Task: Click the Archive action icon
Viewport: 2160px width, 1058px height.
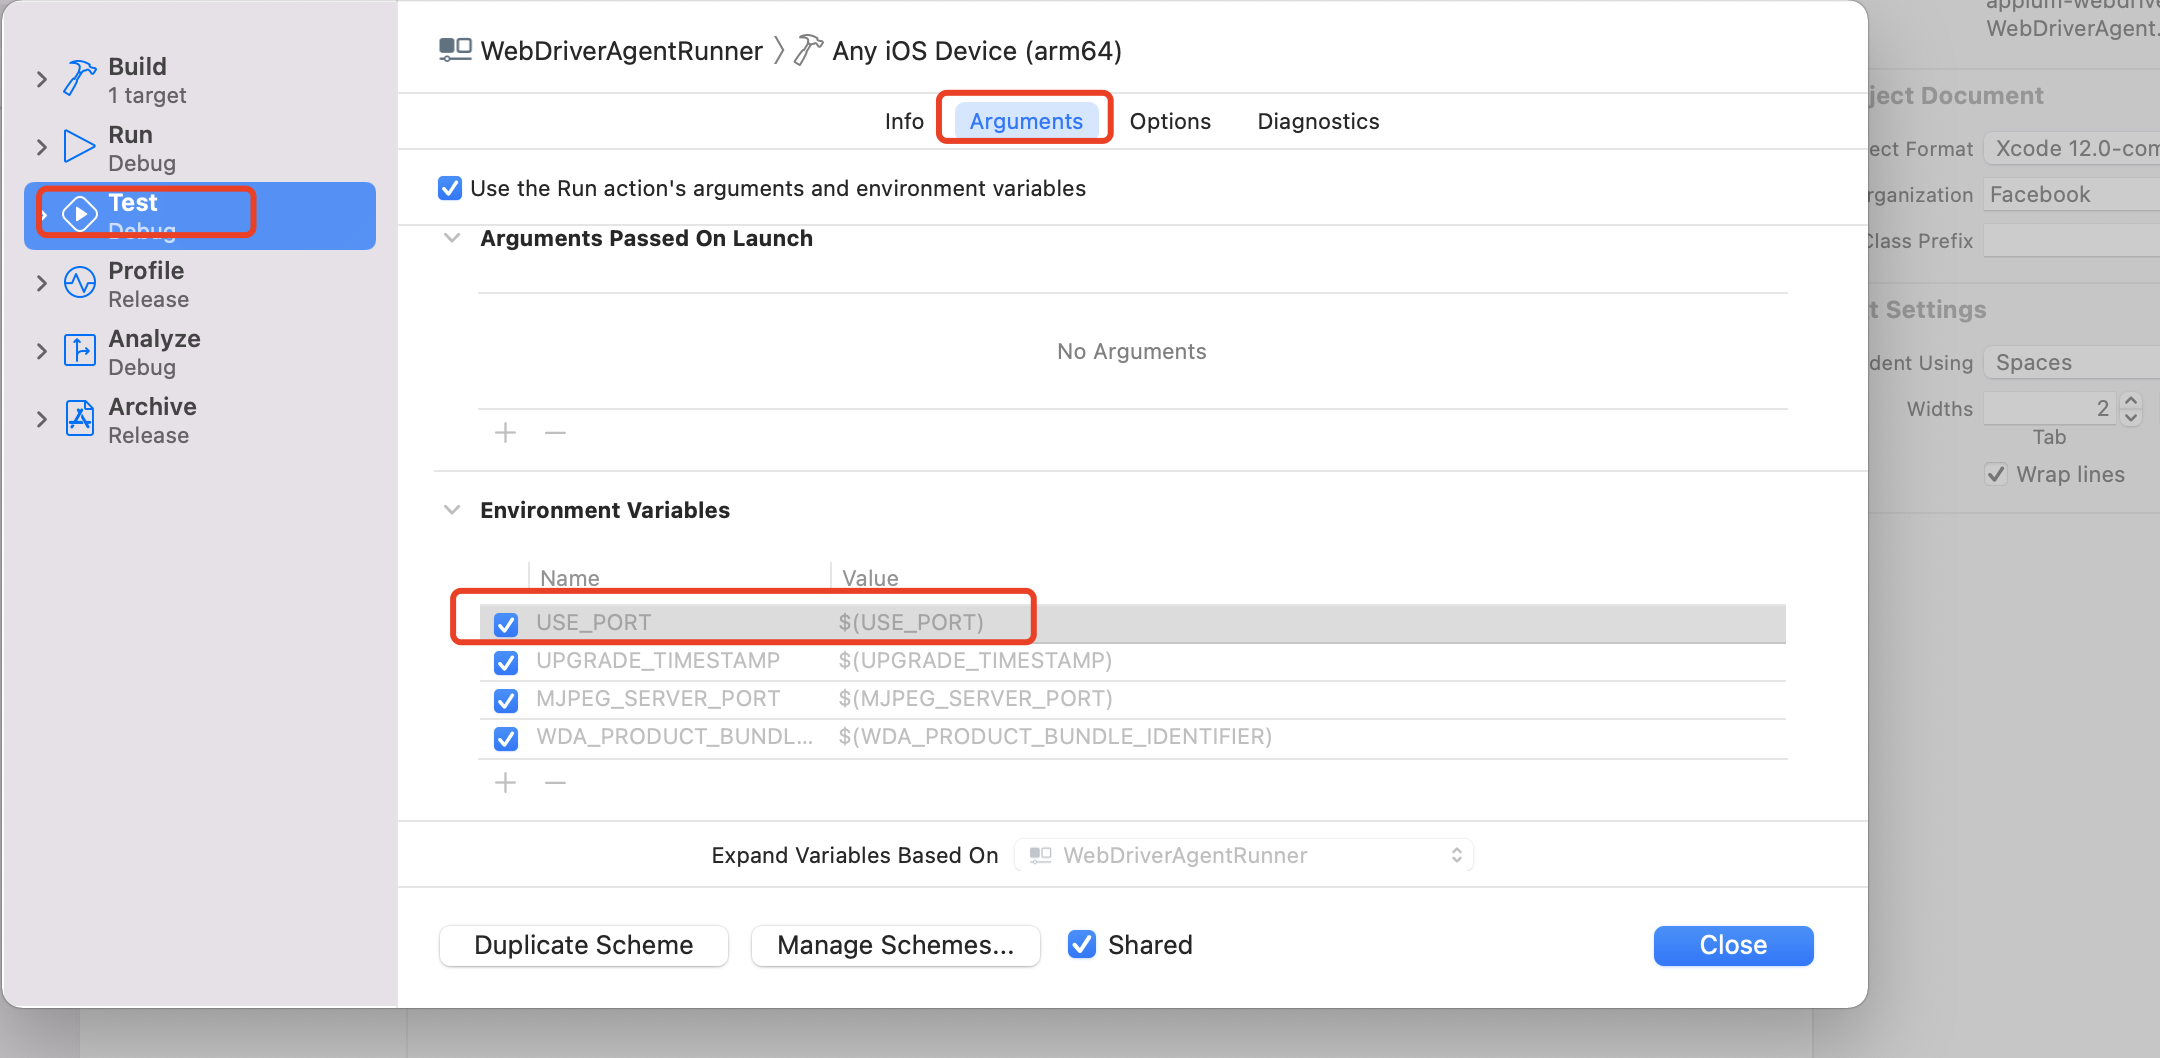Action: [x=79, y=418]
